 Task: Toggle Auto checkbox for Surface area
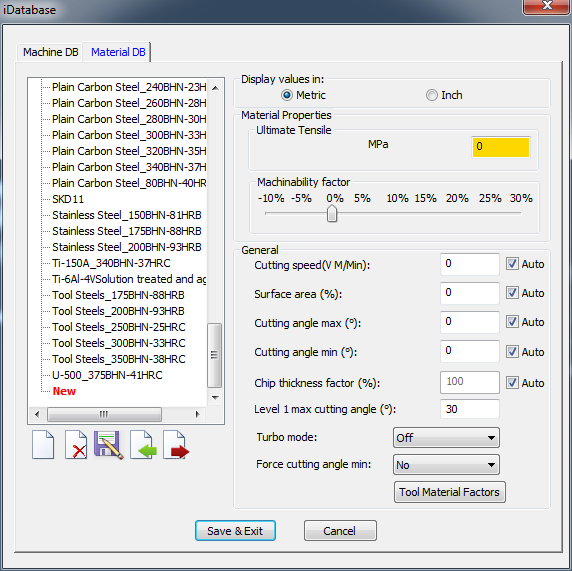[x=512, y=293]
